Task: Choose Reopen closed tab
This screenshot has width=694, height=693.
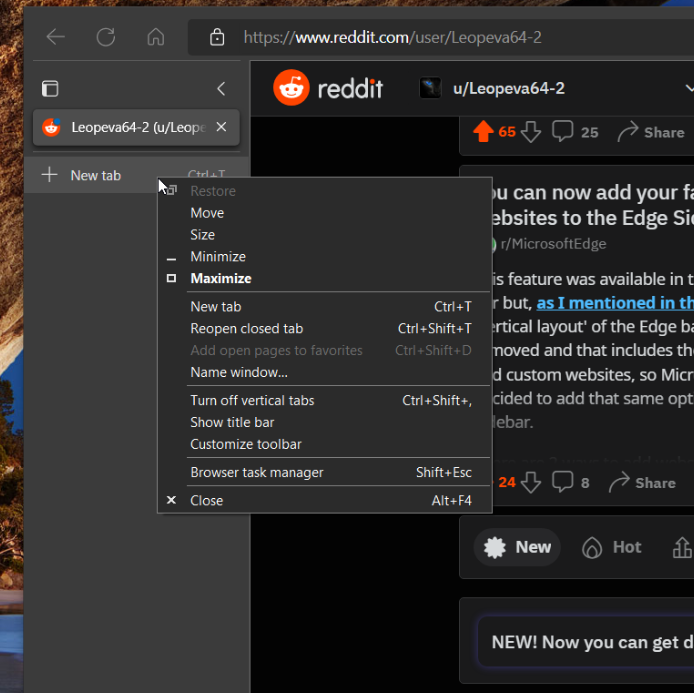Action: 324,328
